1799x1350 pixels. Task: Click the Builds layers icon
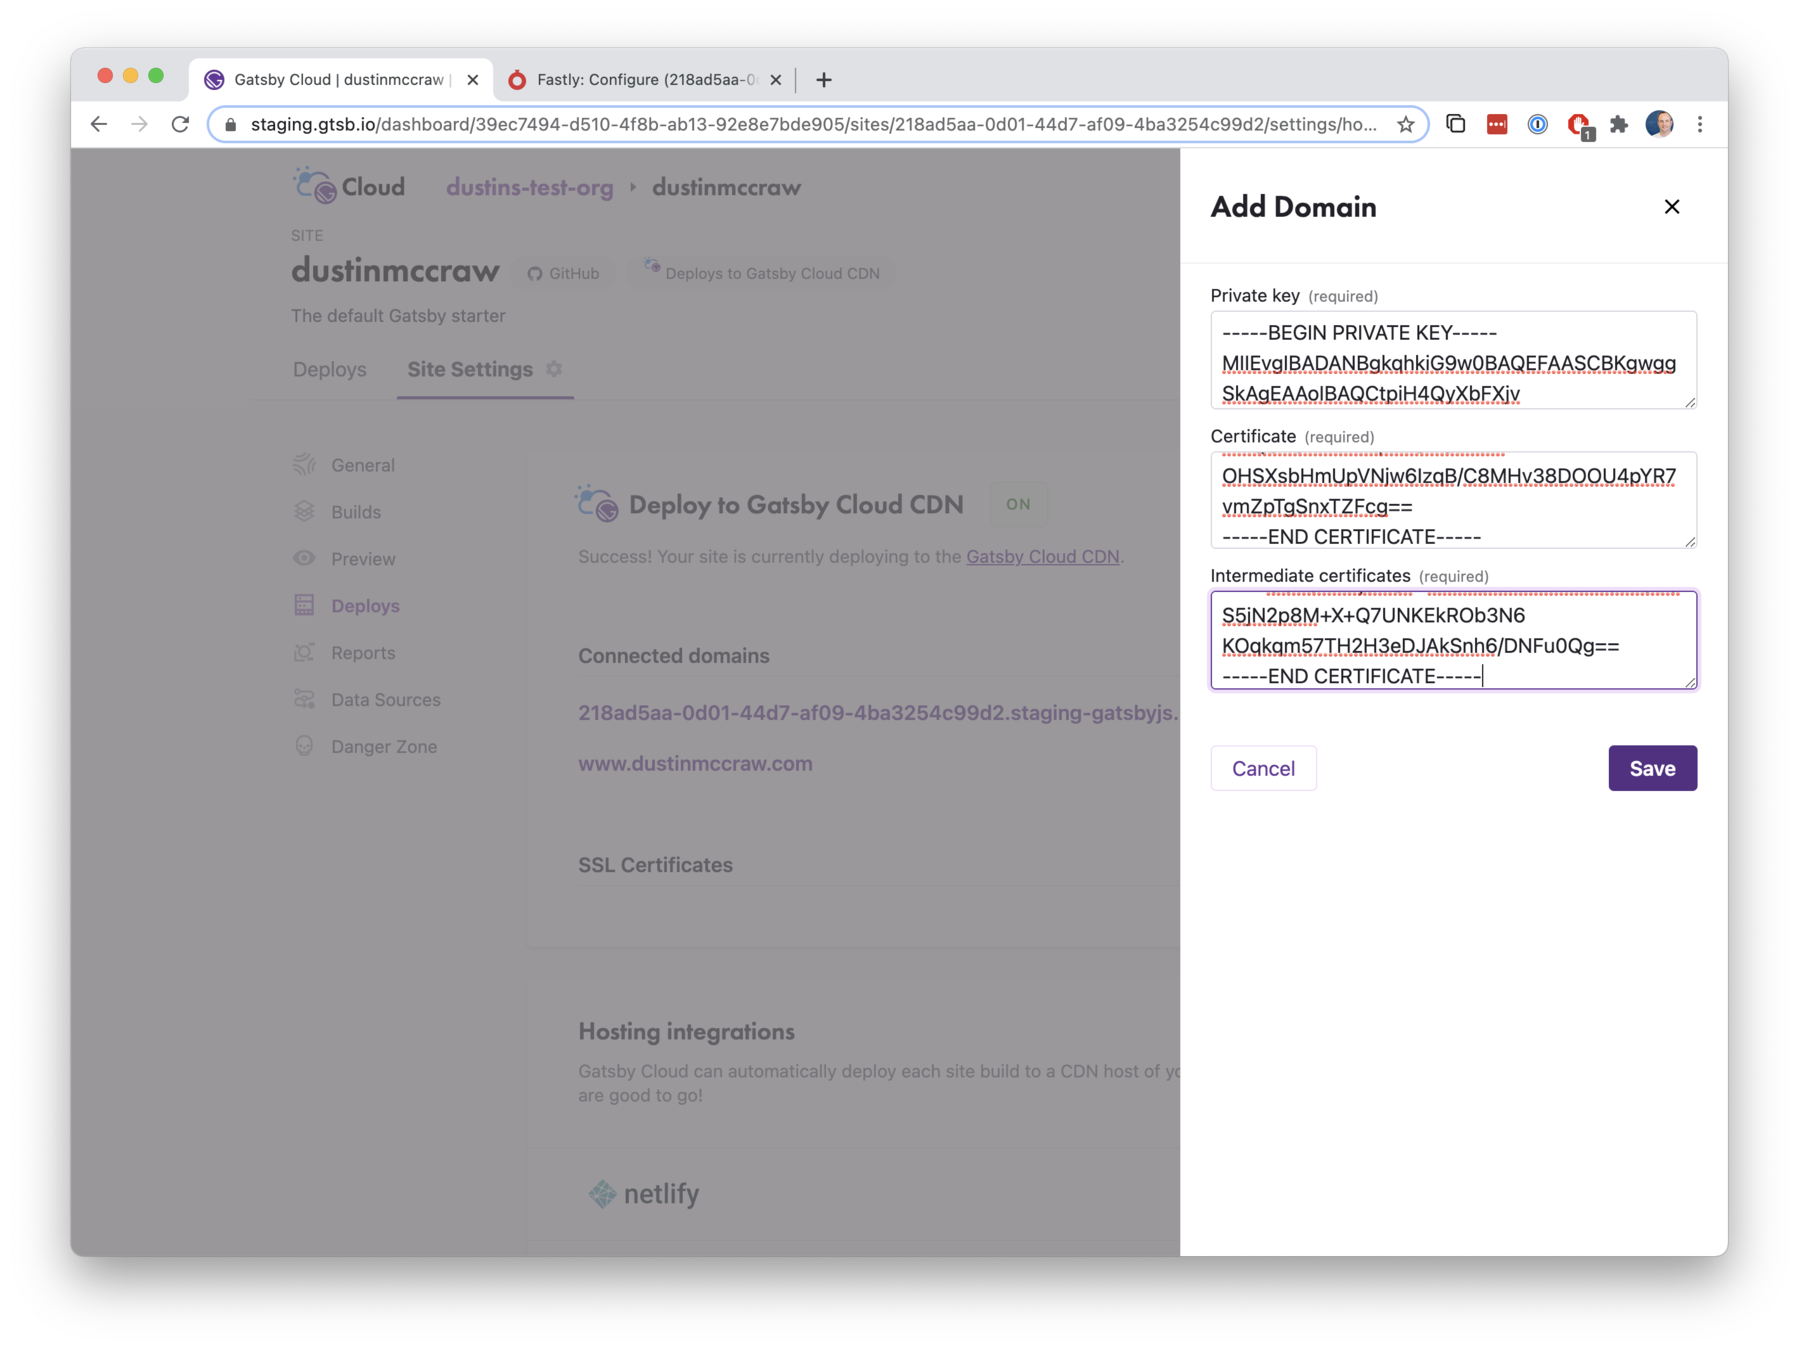pos(304,511)
